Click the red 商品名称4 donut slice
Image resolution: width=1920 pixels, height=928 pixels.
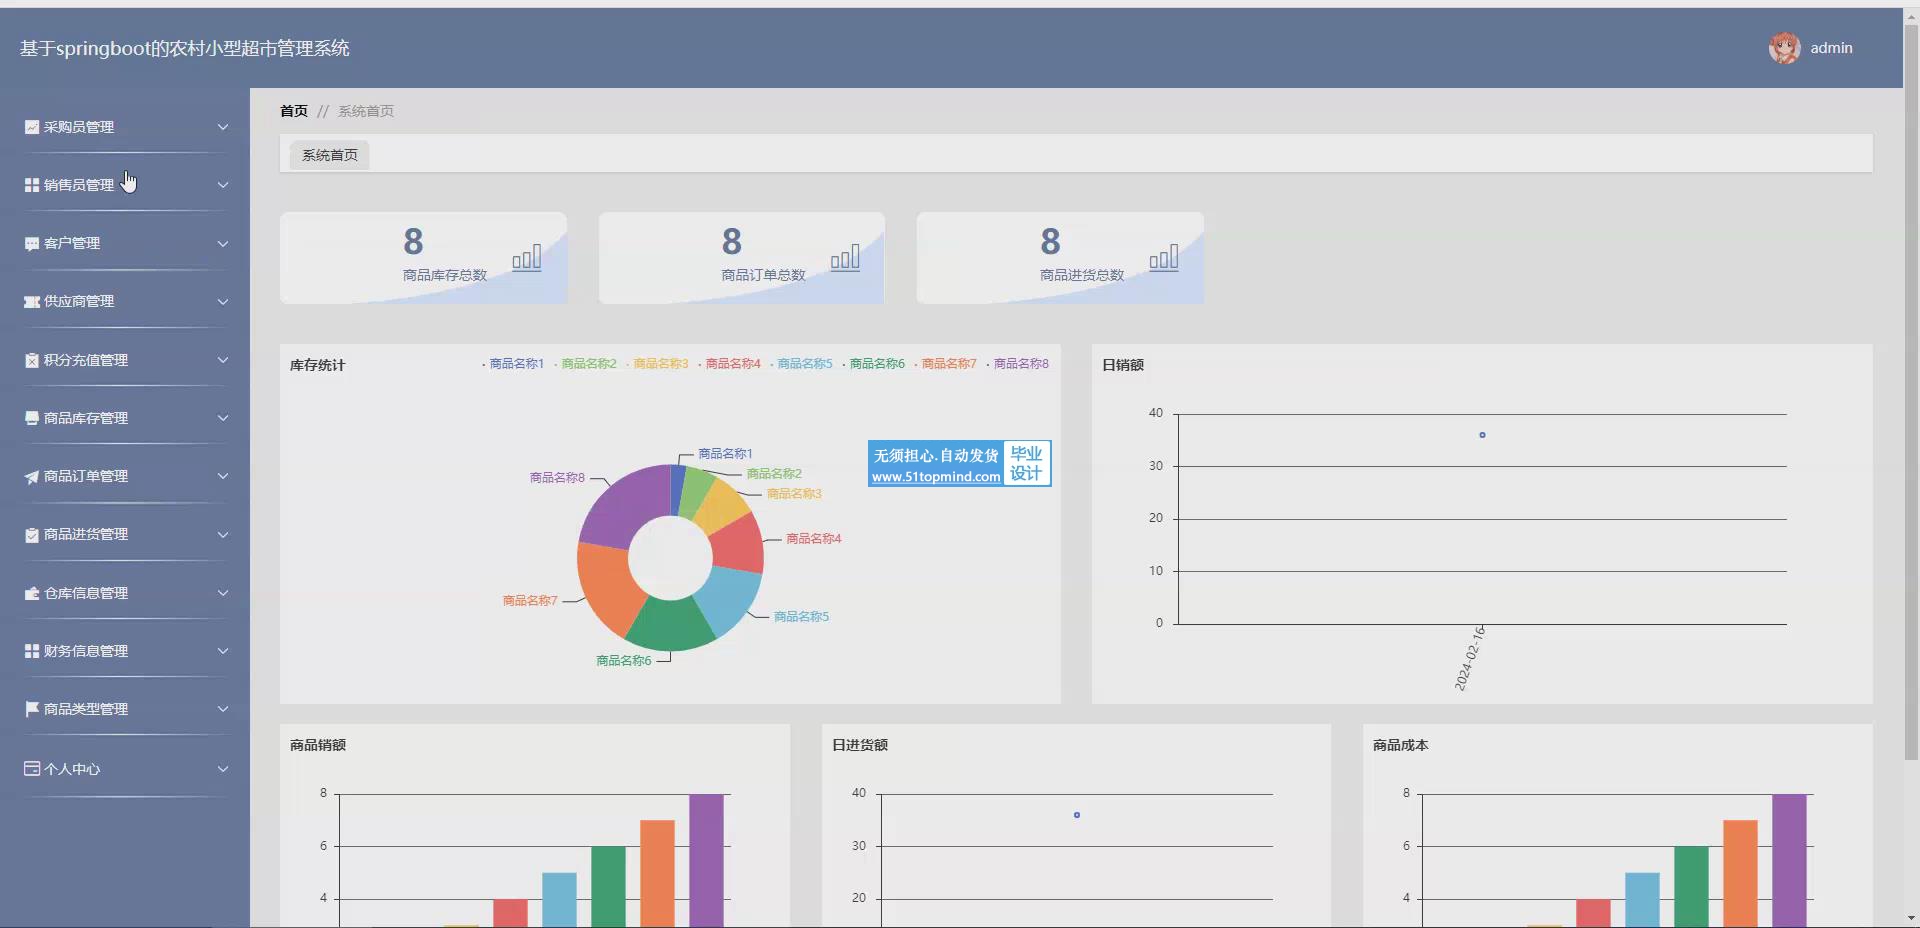coord(740,544)
